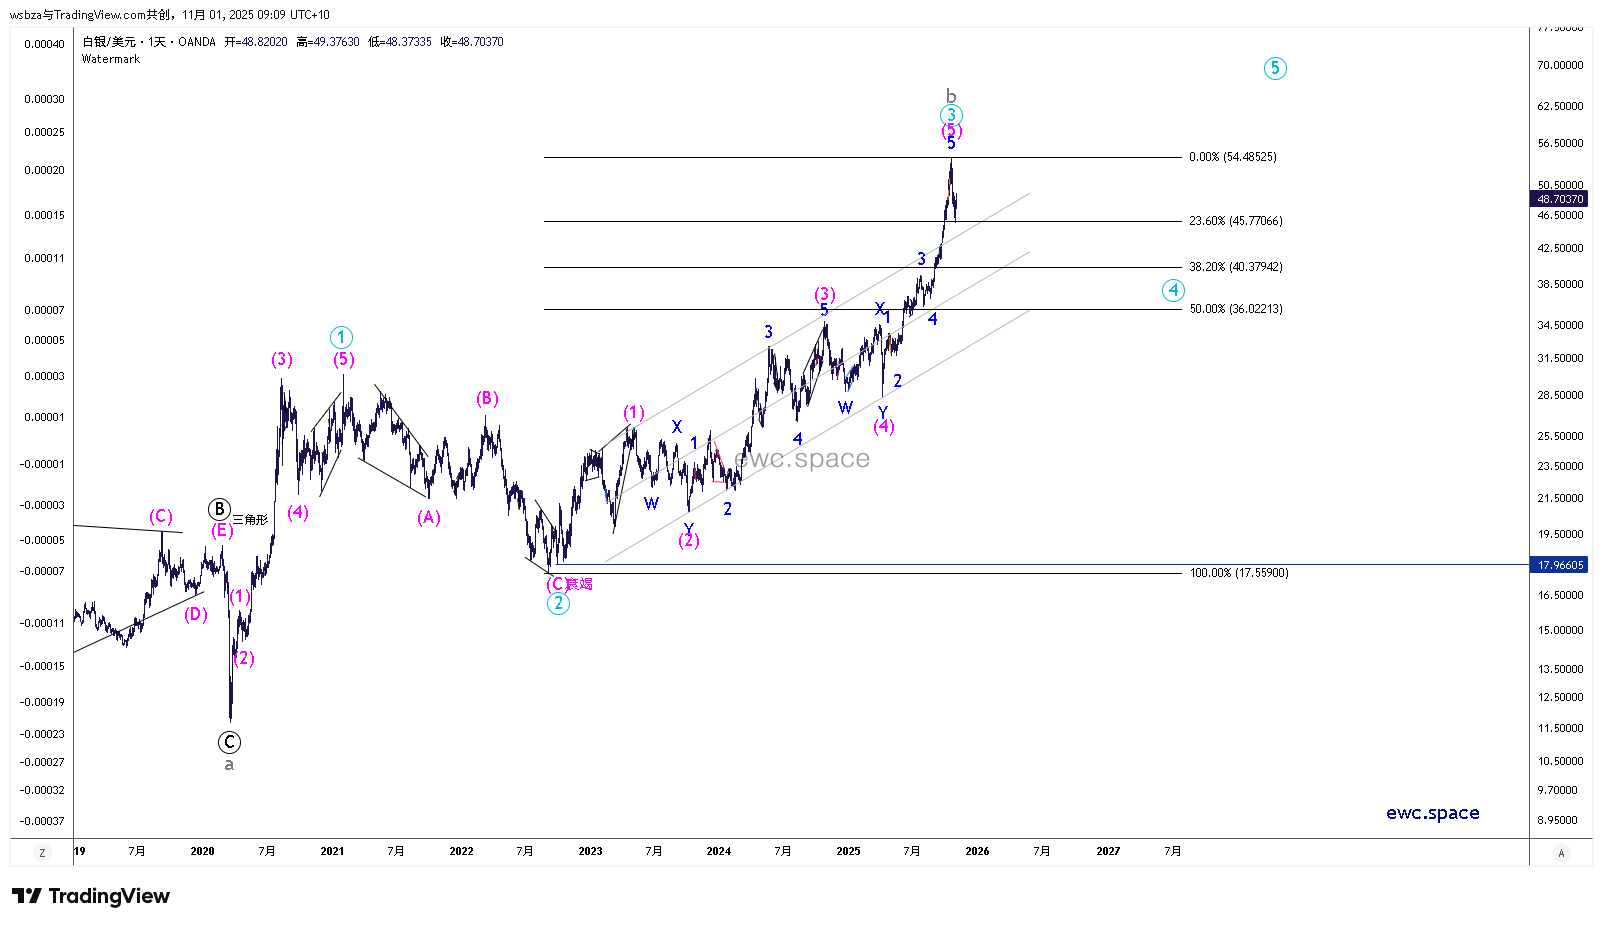The image size is (1603, 926).
Task: Click the cyan circled 3 at the peak
Action: [x=951, y=115]
